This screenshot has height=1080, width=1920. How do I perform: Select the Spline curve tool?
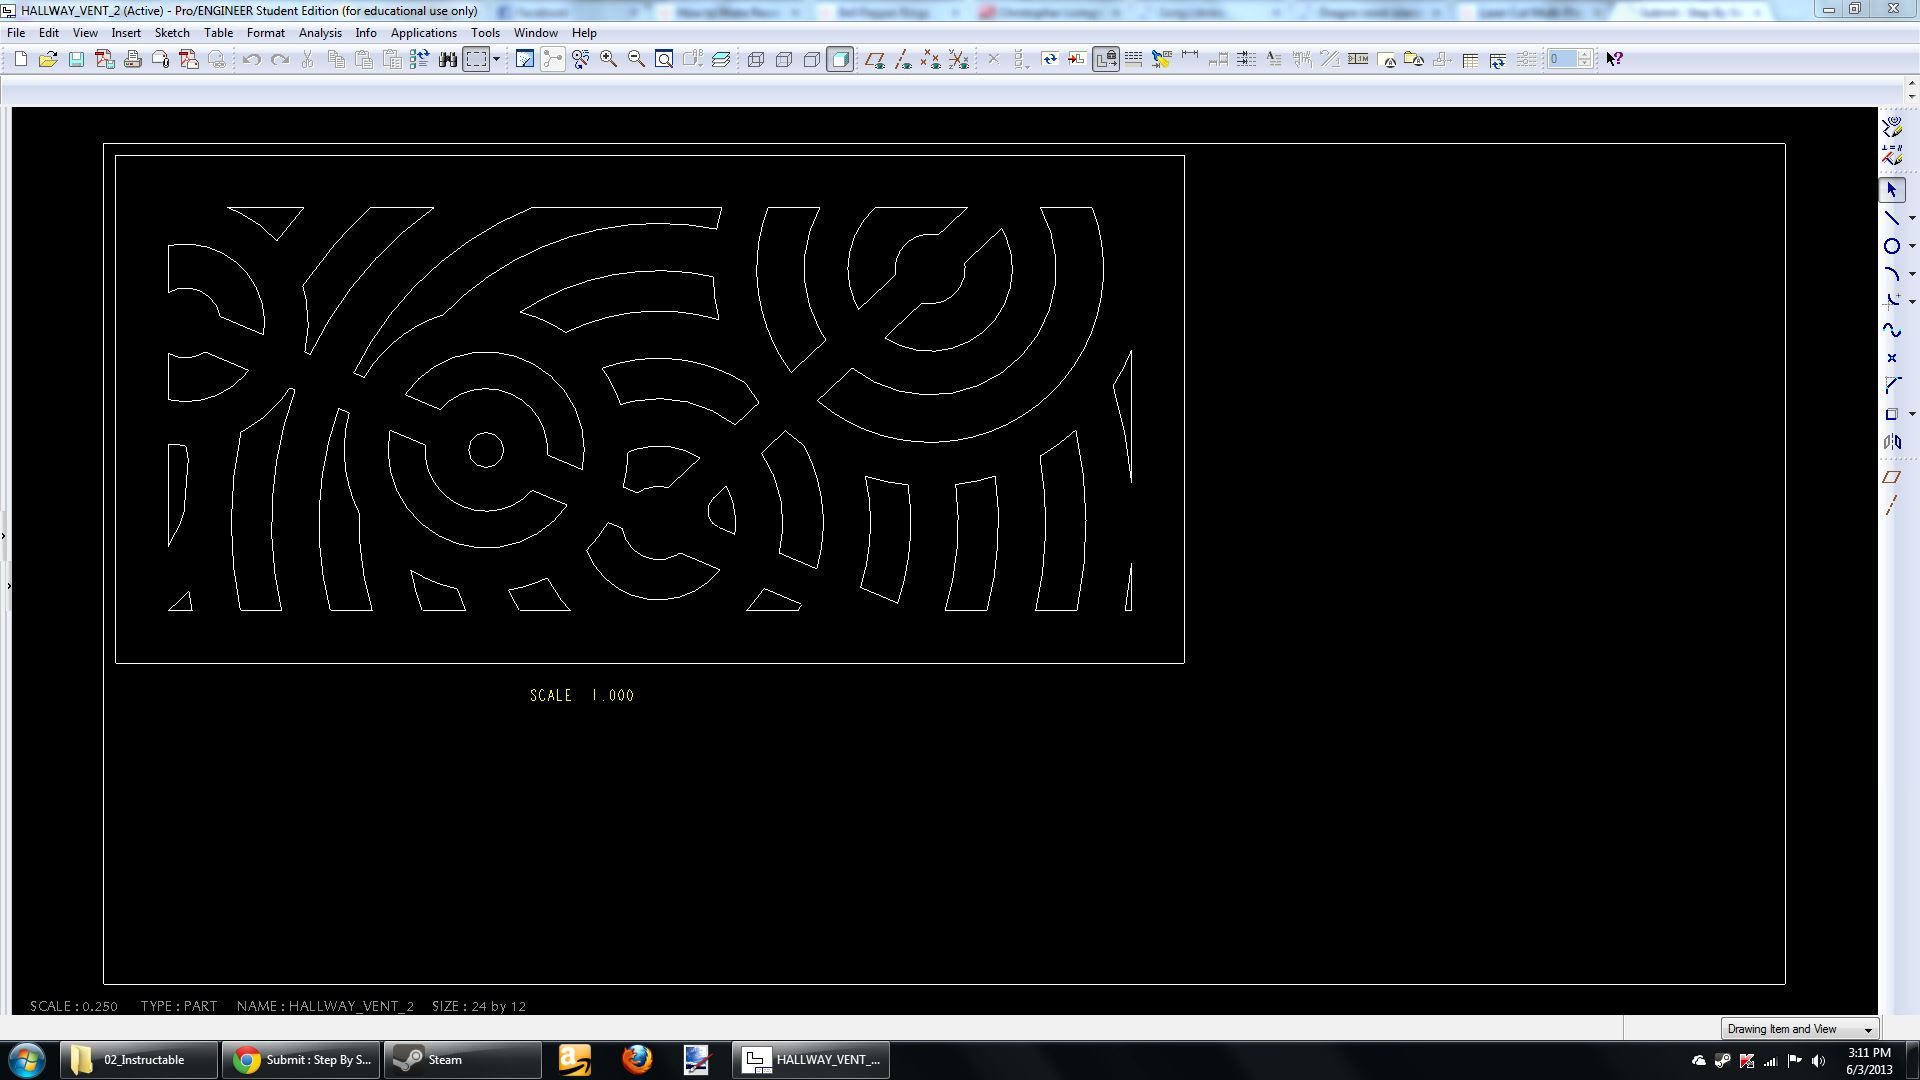tap(1891, 330)
